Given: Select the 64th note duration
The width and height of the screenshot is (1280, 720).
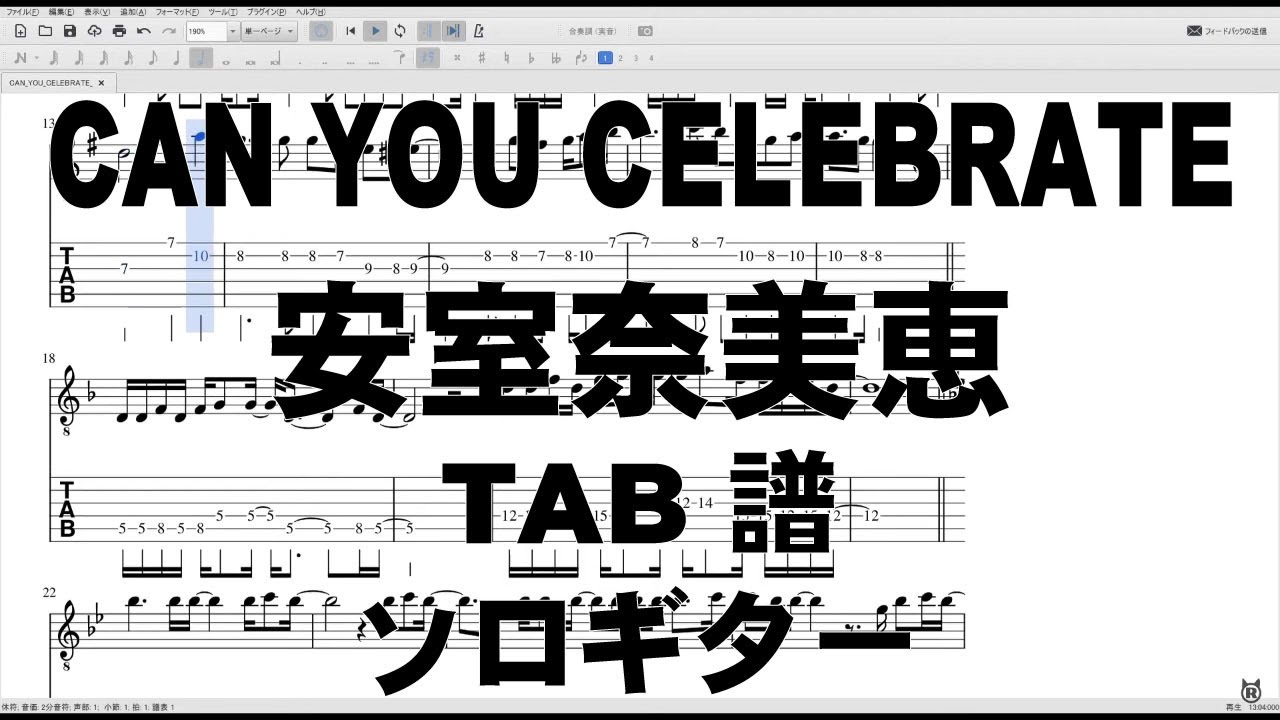Looking at the screenshot, I should point(79,58).
